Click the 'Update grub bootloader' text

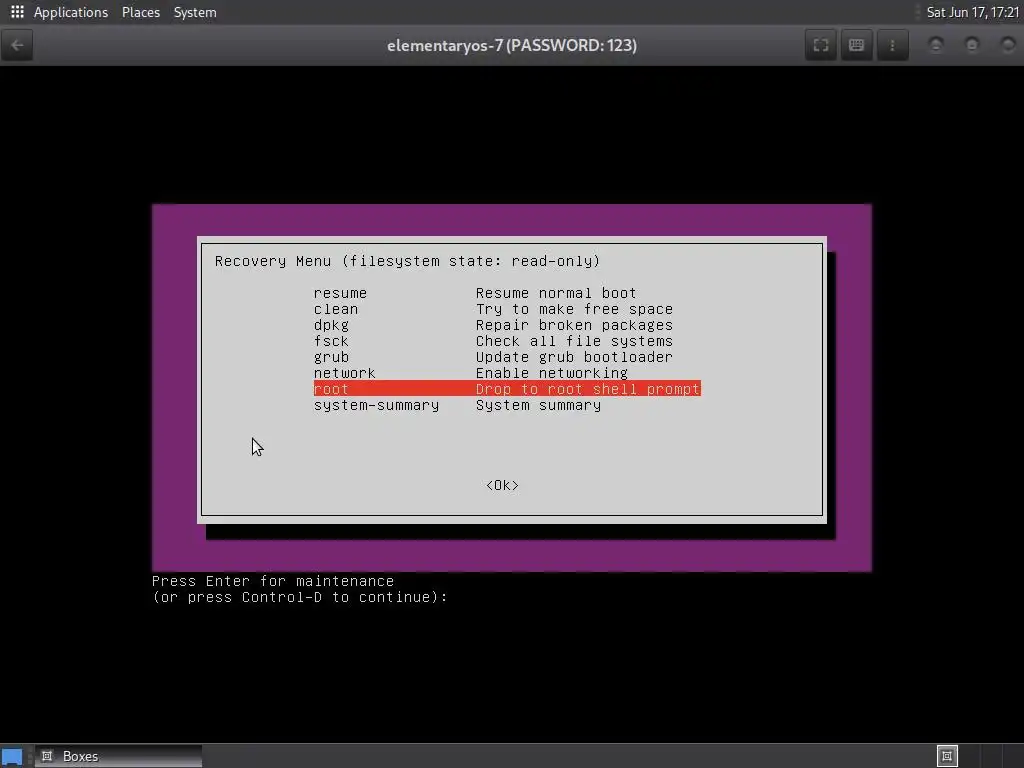574,357
